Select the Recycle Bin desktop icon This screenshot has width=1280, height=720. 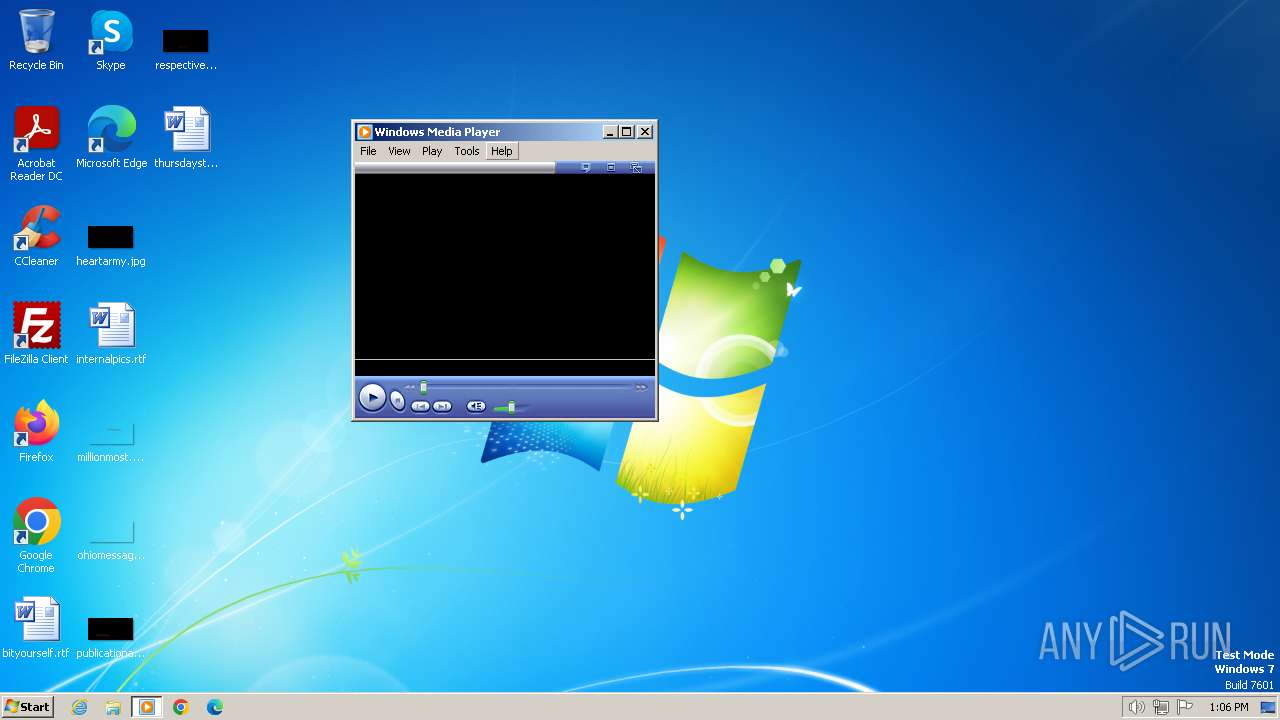pos(36,41)
